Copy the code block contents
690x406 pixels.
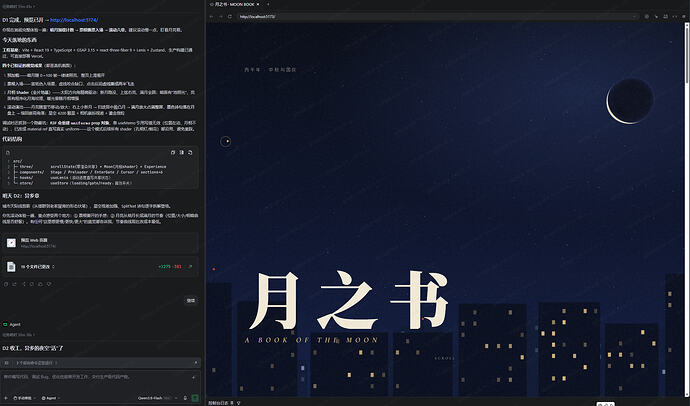(173, 153)
